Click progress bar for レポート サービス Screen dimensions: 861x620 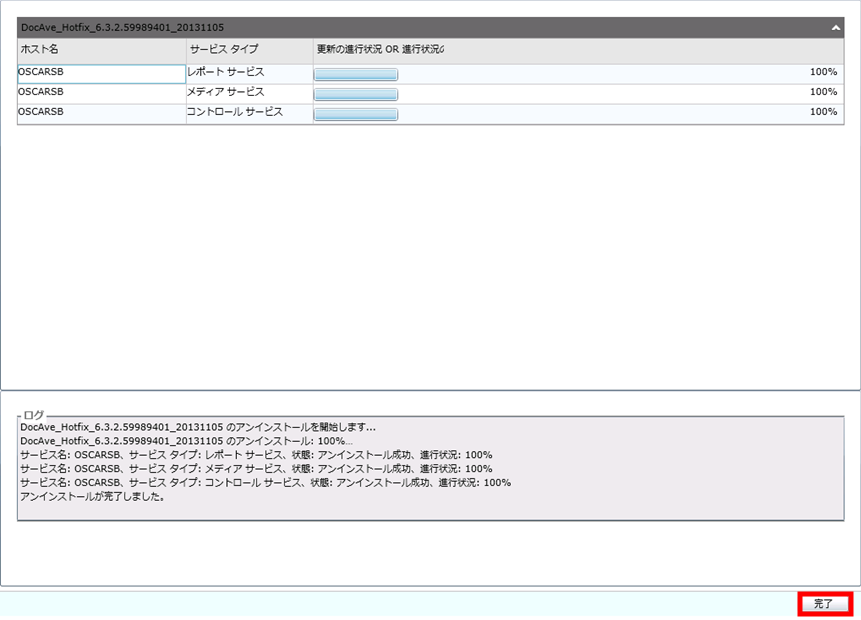tap(356, 75)
